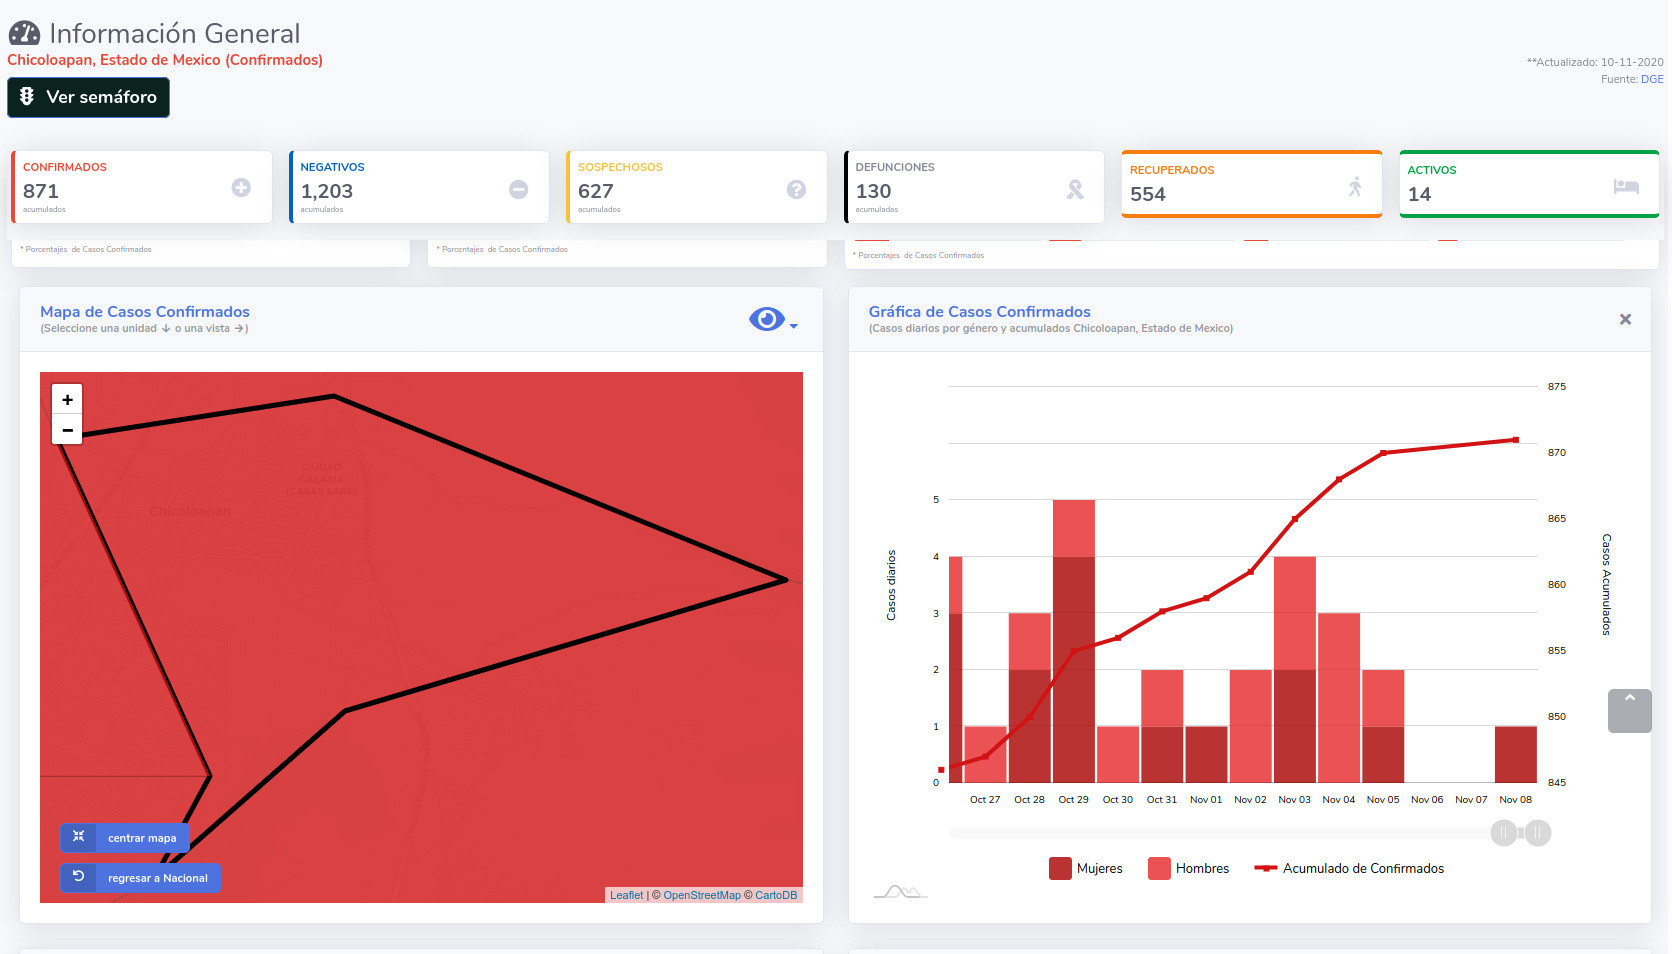1672x954 pixels.
Task: Zoom out the map with minus button
Action: pyautogui.click(x=67, y=430)
